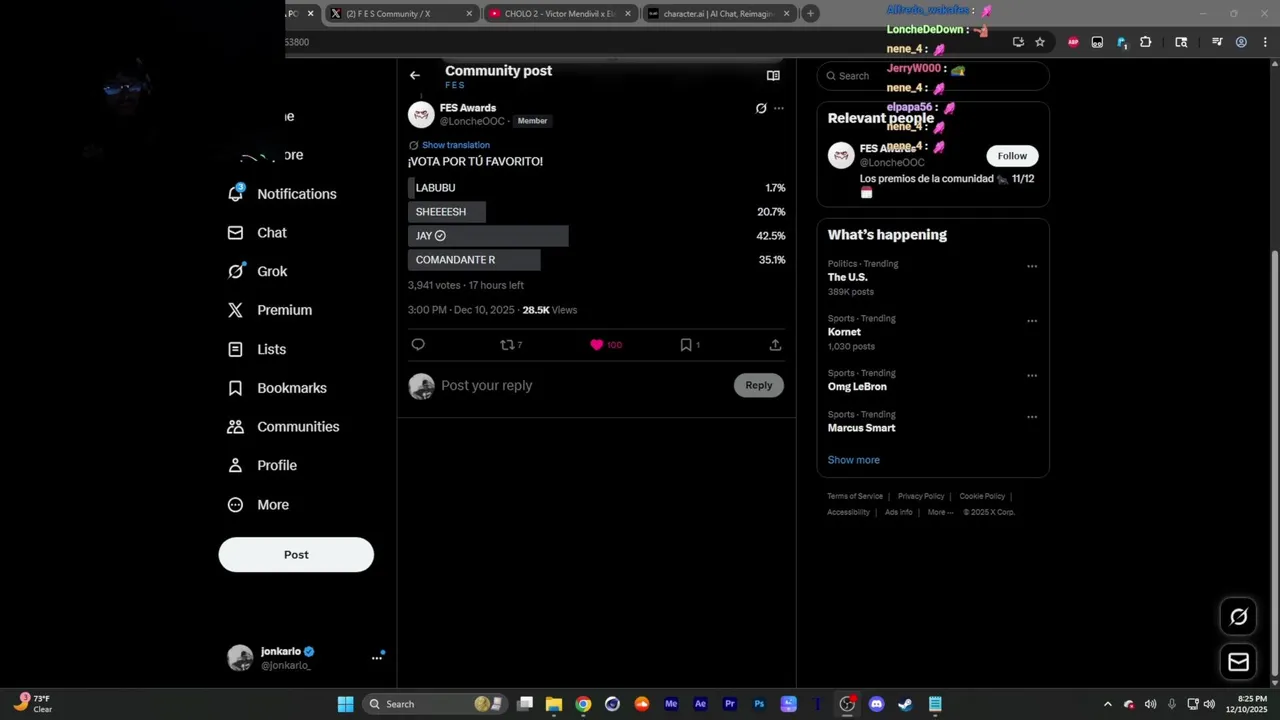Open the three-dot menu on FES Awards post
Image resolution: width=1280 pixels, height=720 pixels.
point(779,108)
